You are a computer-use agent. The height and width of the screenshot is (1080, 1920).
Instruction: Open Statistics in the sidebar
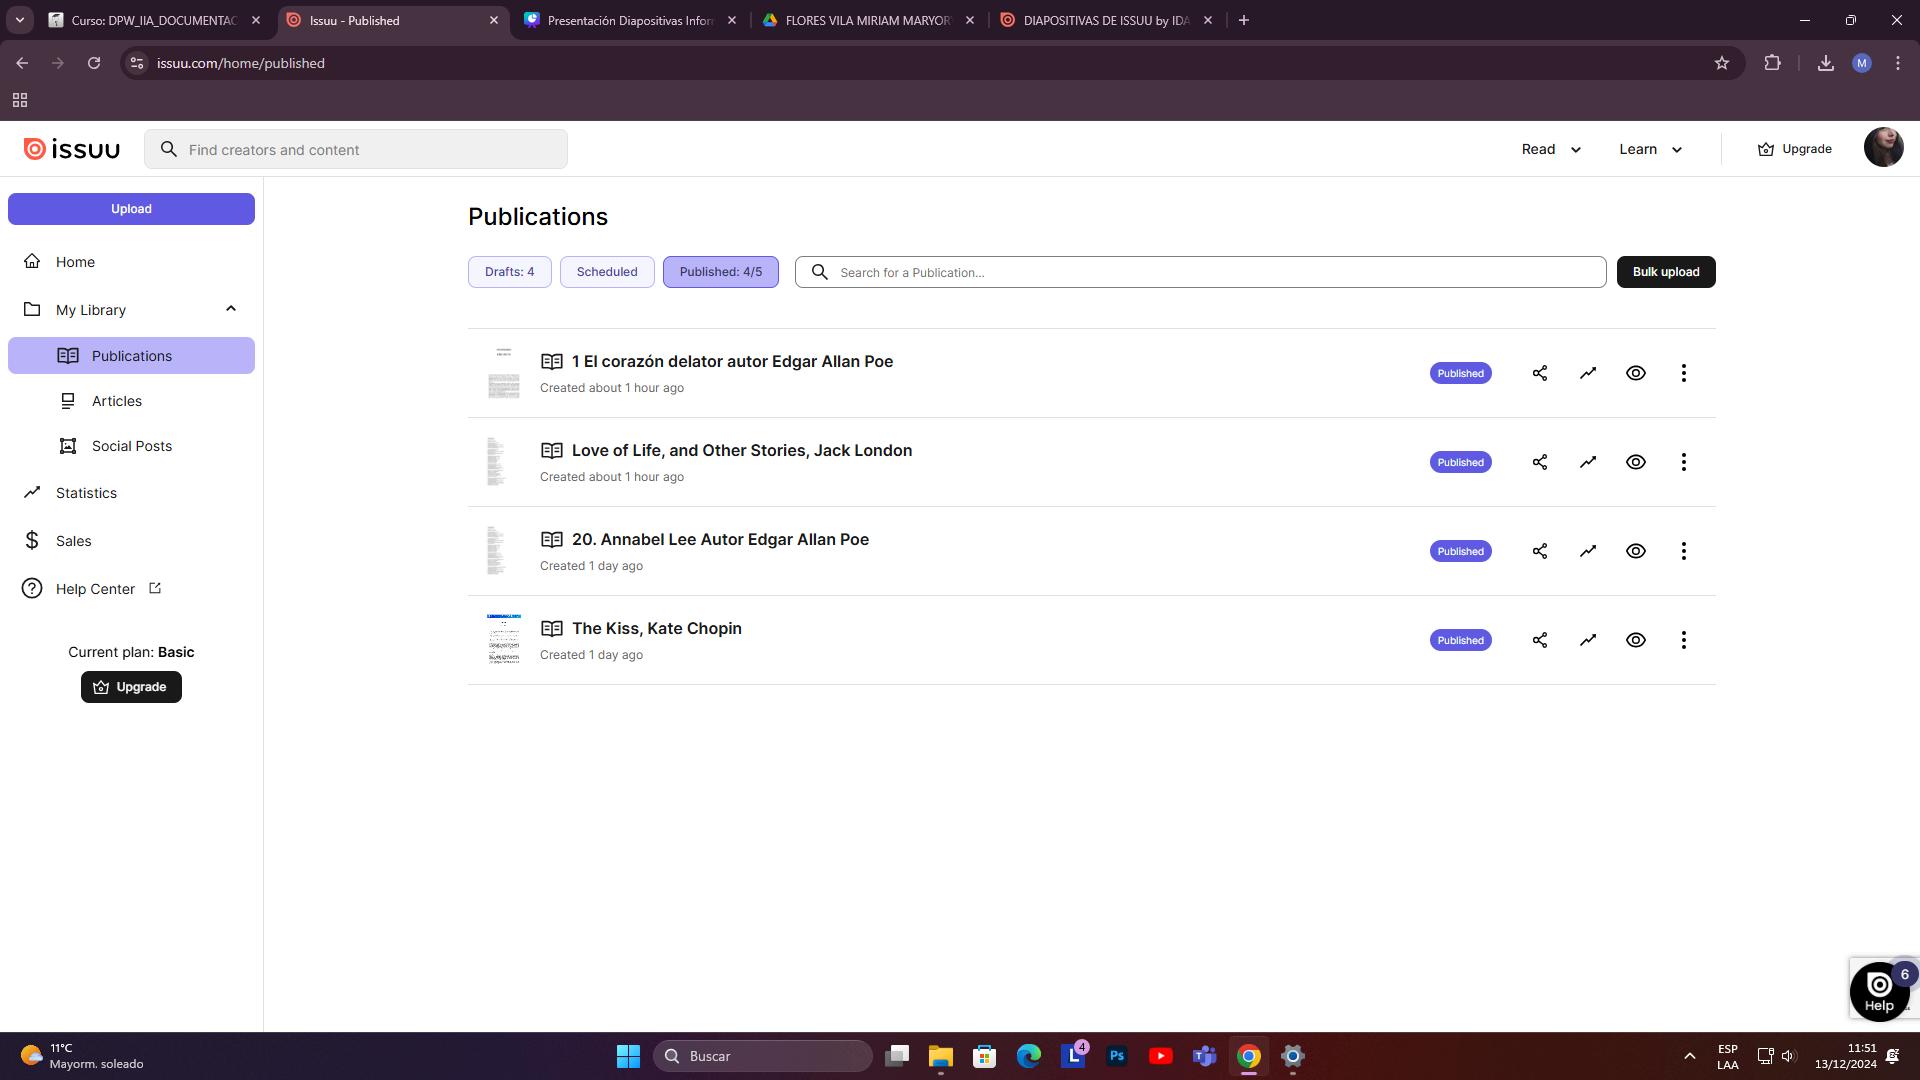[86, 493]
